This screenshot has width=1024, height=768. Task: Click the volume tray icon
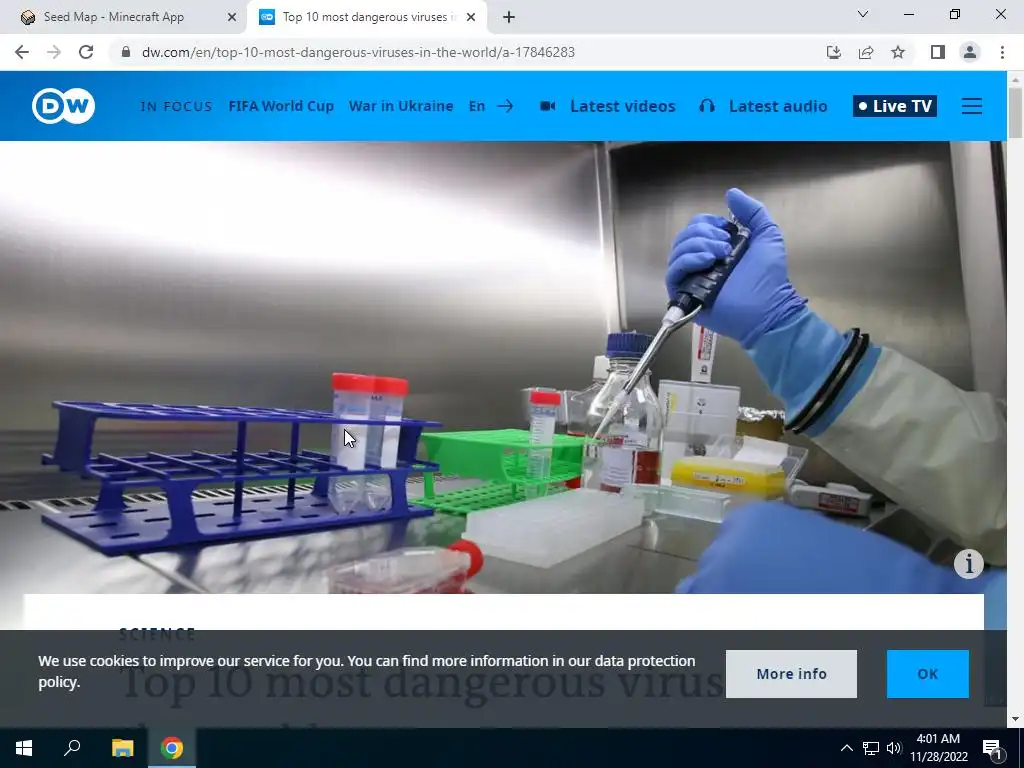(x=893, y=748)
